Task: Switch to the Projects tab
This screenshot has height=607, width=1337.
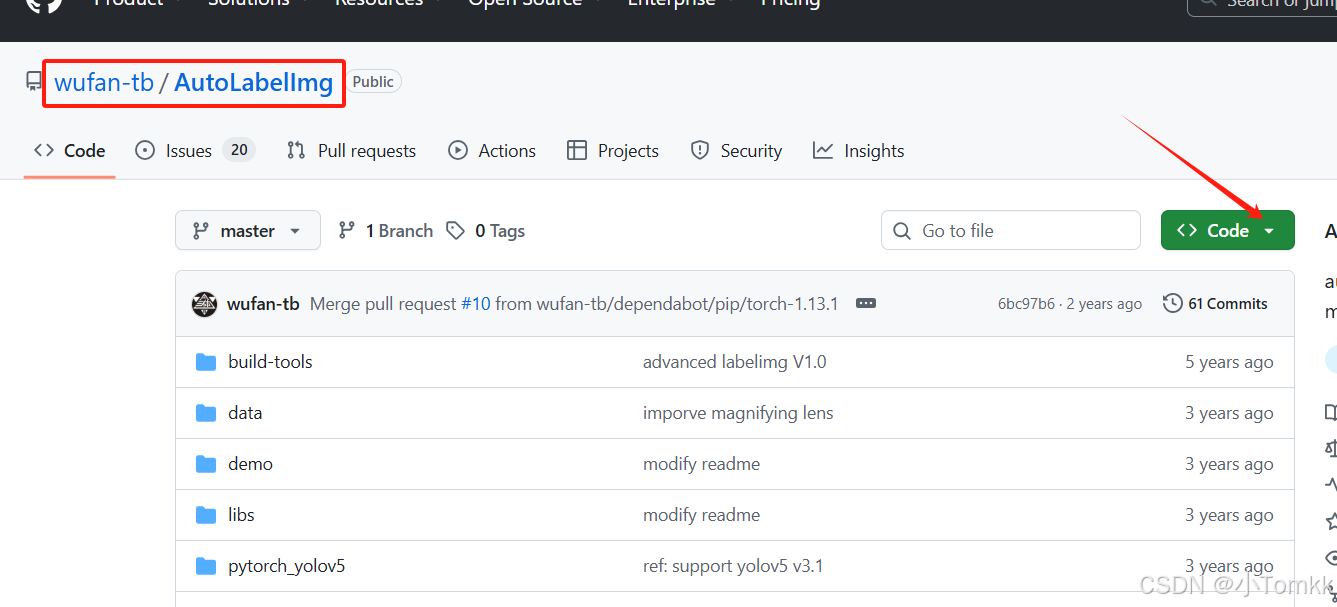Action: [x=613, y=151]
